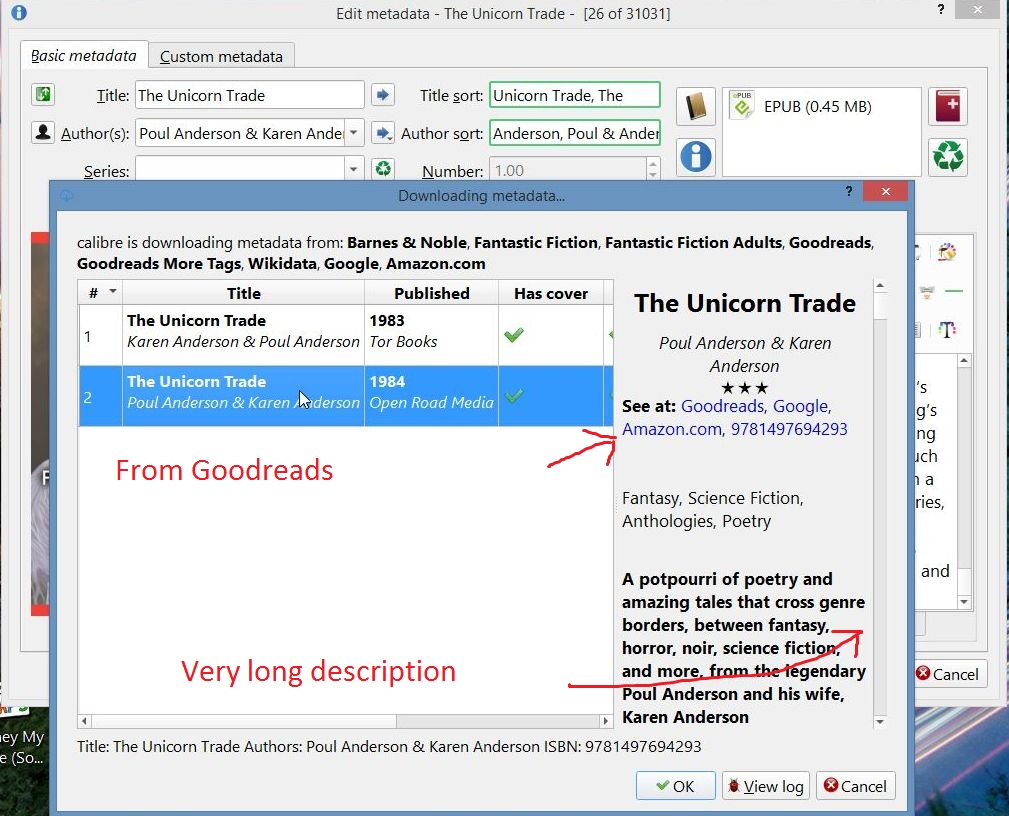
Task: Click the sort arrow in the # column header
Action: coord(113,292)
